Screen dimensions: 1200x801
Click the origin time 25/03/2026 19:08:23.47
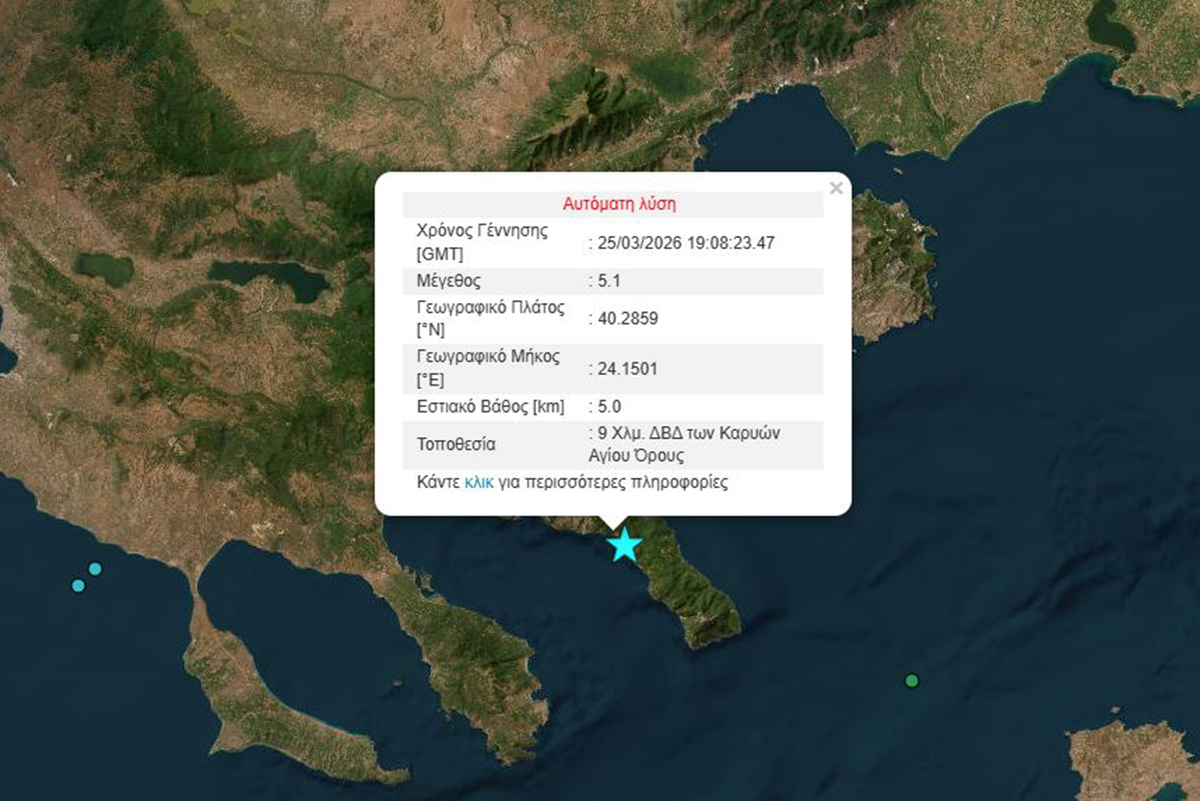686,242
